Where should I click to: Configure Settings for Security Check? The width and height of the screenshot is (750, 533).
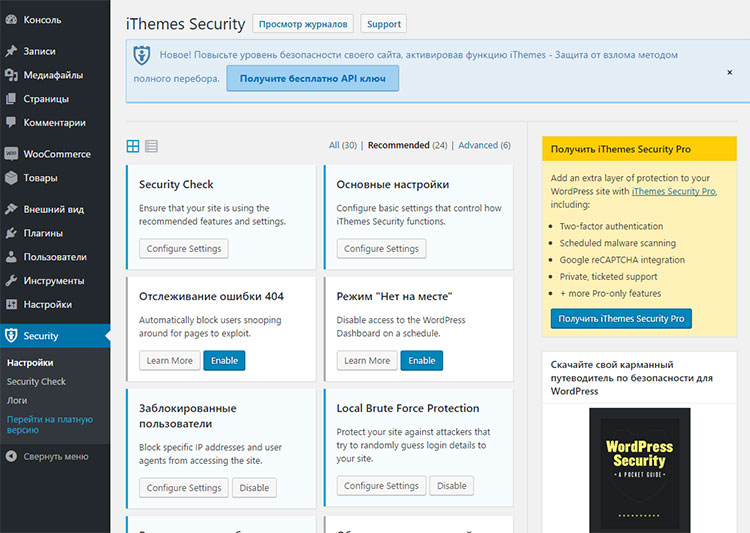pyautogui.click(x=184, y=249)
